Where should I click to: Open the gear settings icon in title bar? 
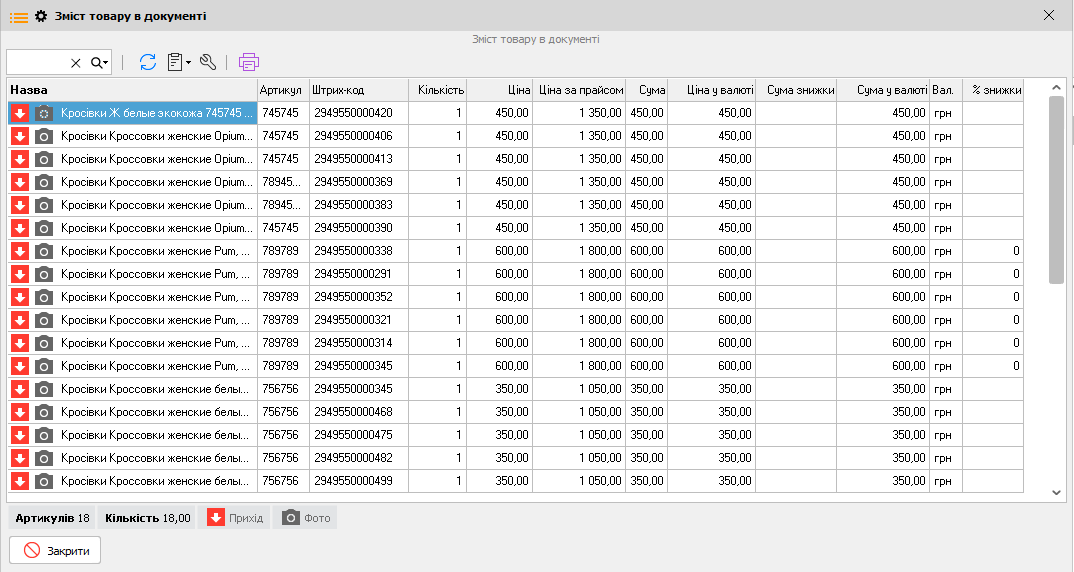tap(41, 16)
